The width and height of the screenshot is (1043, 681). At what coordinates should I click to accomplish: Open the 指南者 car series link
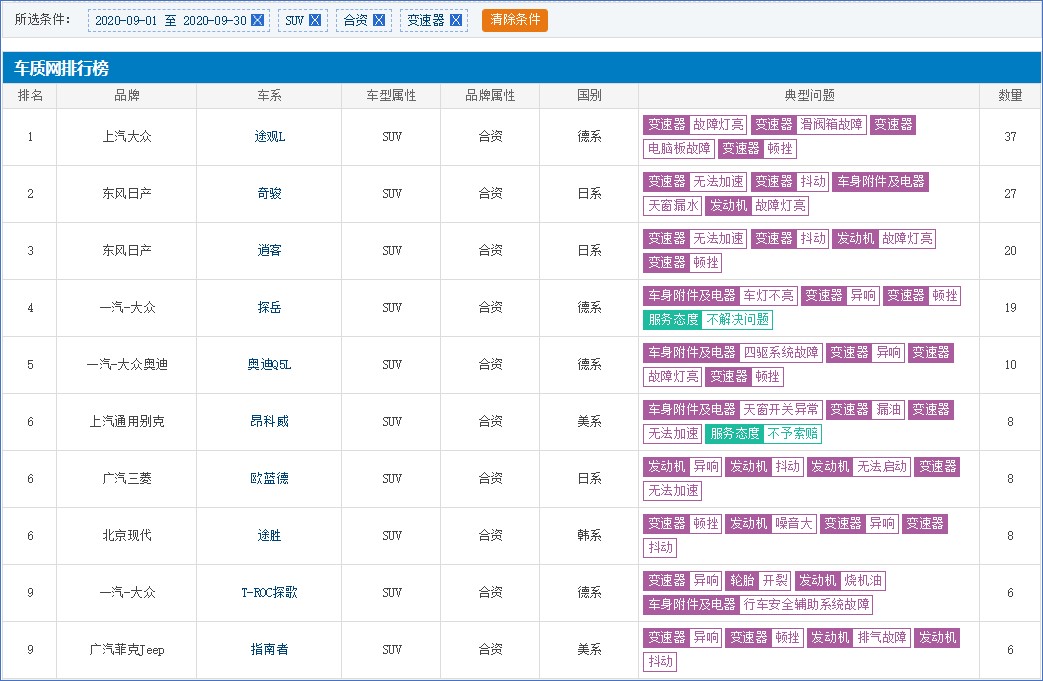tap(269, 650)
